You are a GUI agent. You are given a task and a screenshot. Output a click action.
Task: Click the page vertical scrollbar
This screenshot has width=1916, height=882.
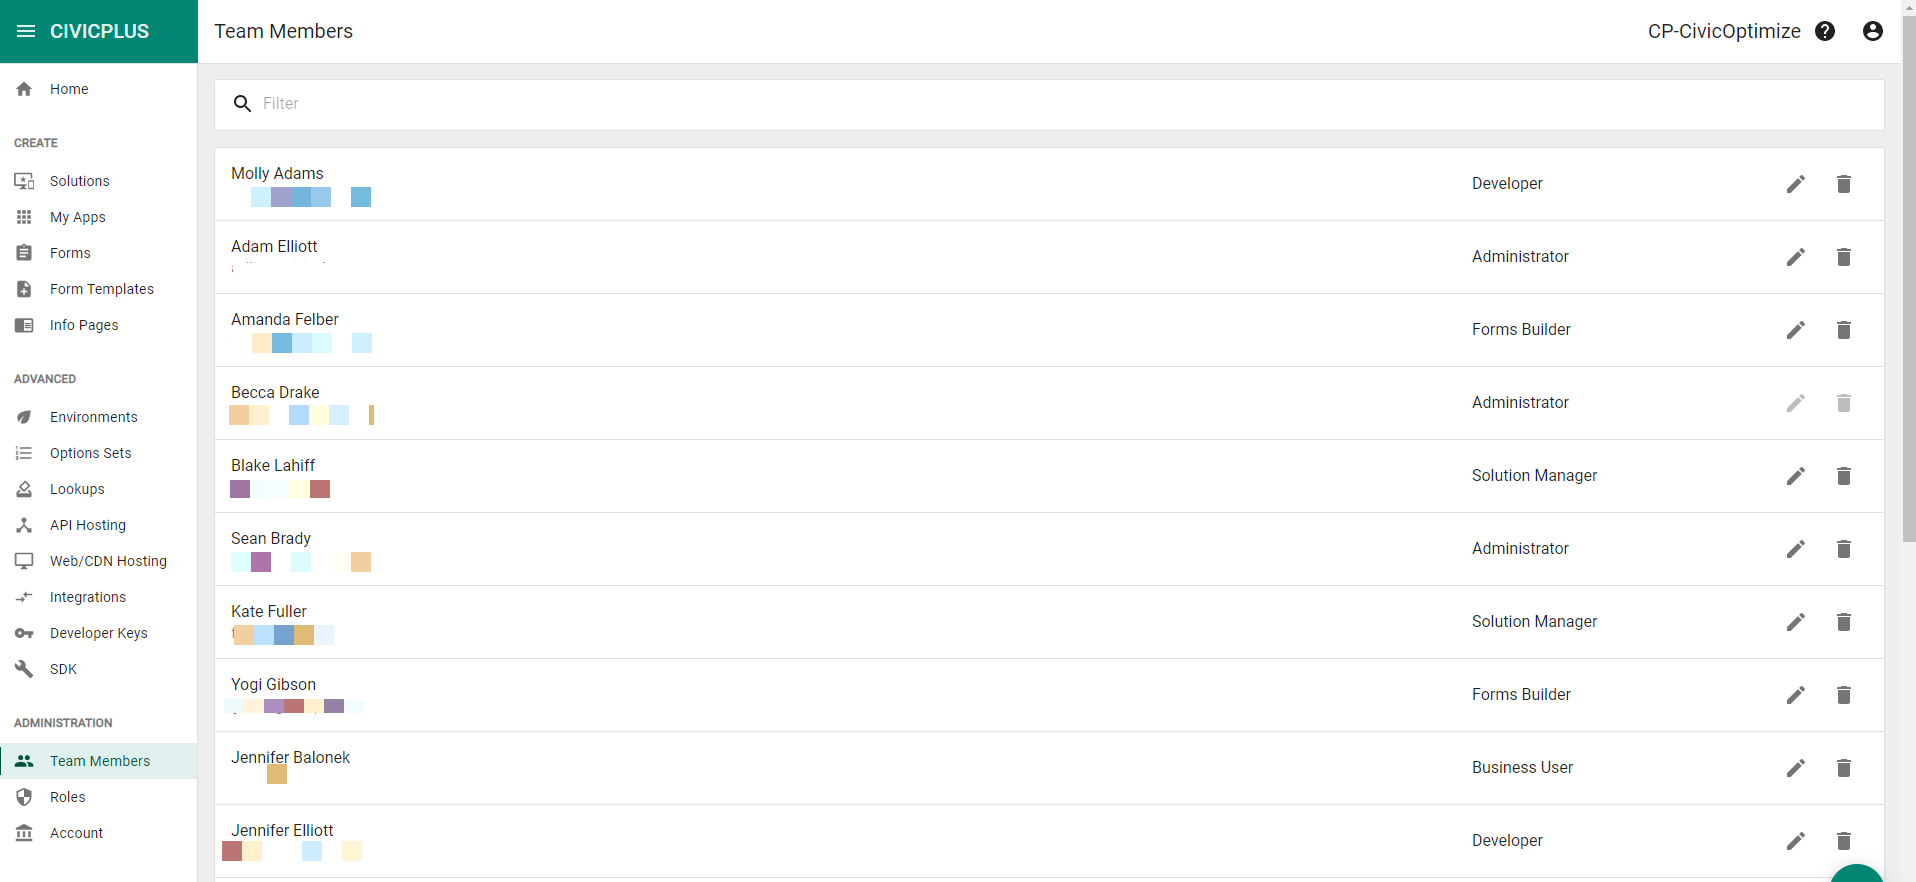pyautogui.click(x=1908, y=280)
